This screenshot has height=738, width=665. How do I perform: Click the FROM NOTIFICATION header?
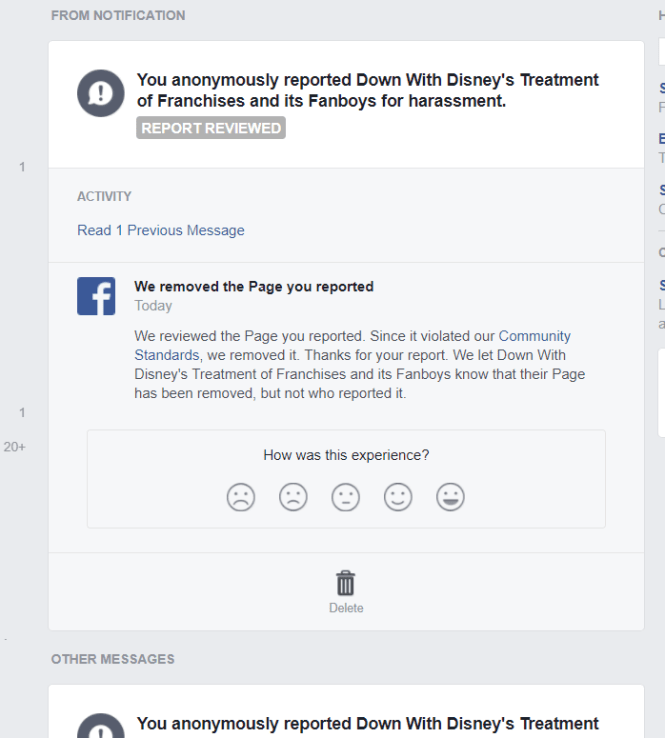tap(118, 16)
